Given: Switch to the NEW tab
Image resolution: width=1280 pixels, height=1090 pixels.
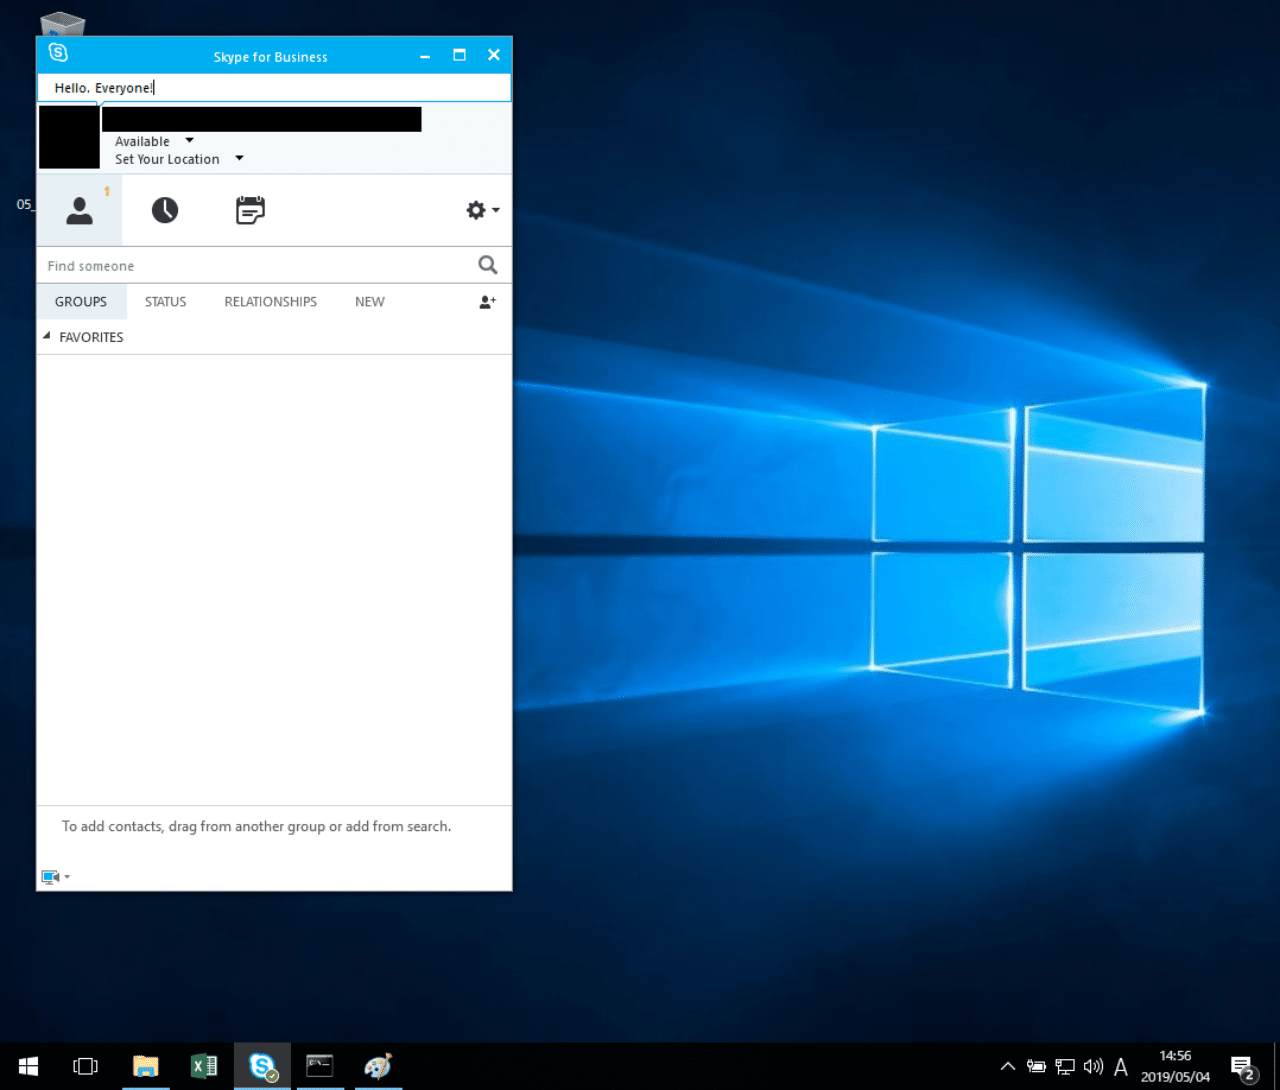Looking at the screenshot, I should click(370, 302).
